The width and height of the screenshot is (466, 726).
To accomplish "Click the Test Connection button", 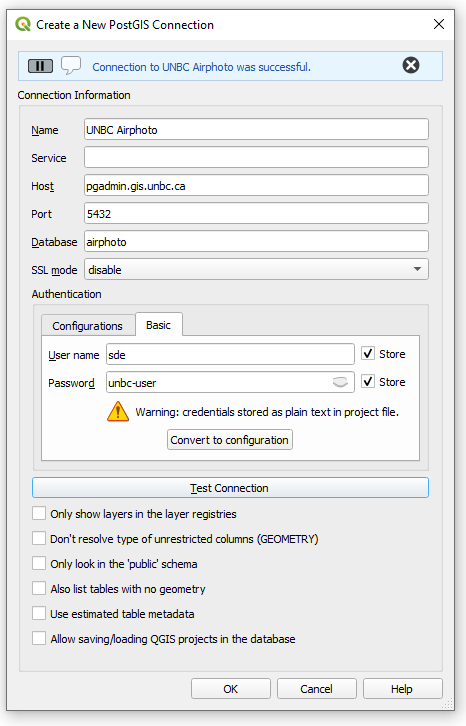I will click(230, 488).
